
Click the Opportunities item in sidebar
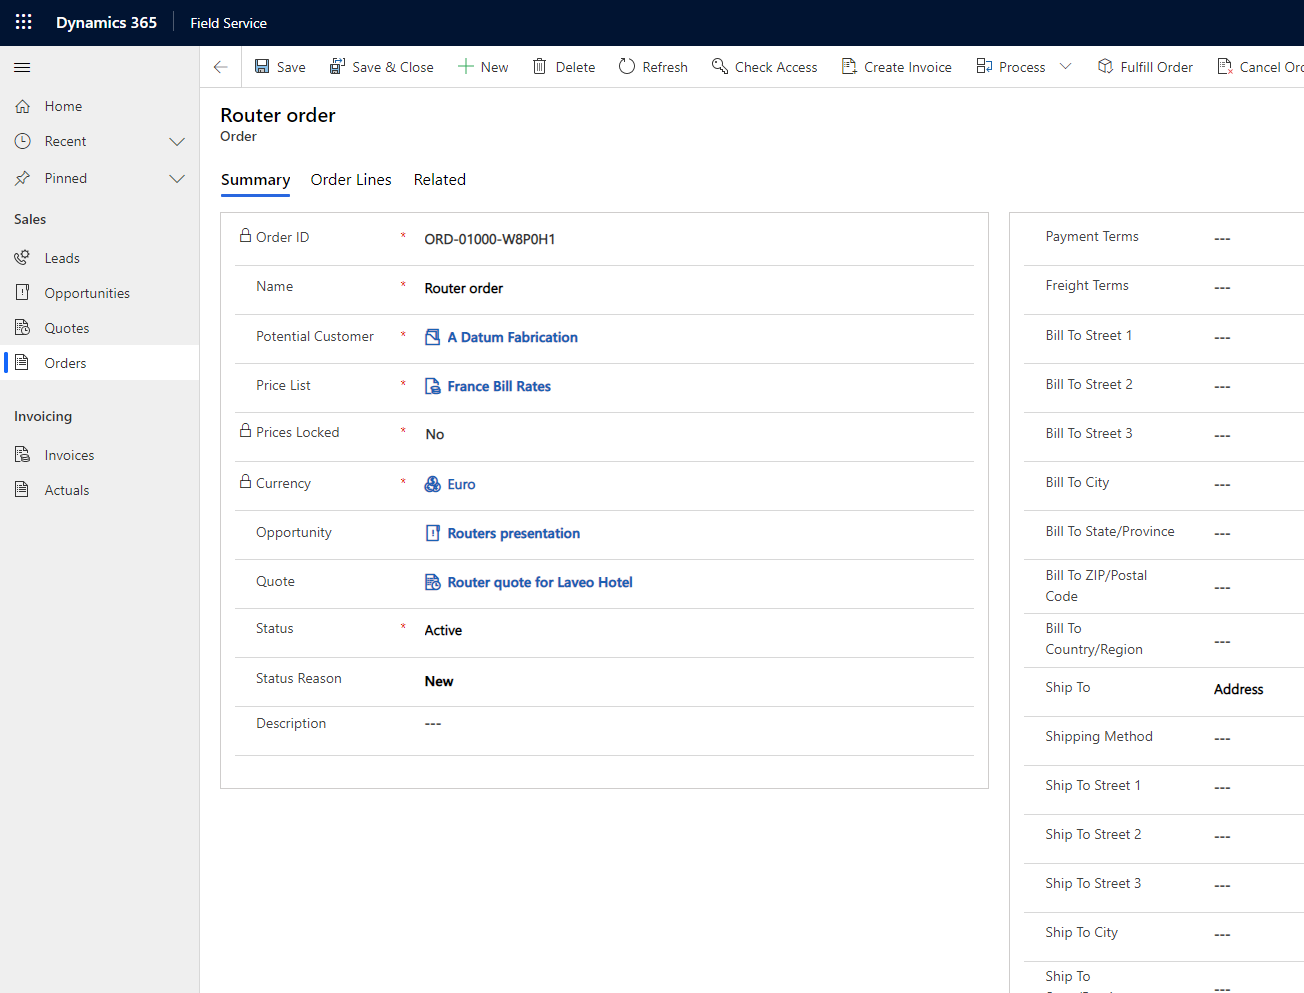tap(100, 293)
